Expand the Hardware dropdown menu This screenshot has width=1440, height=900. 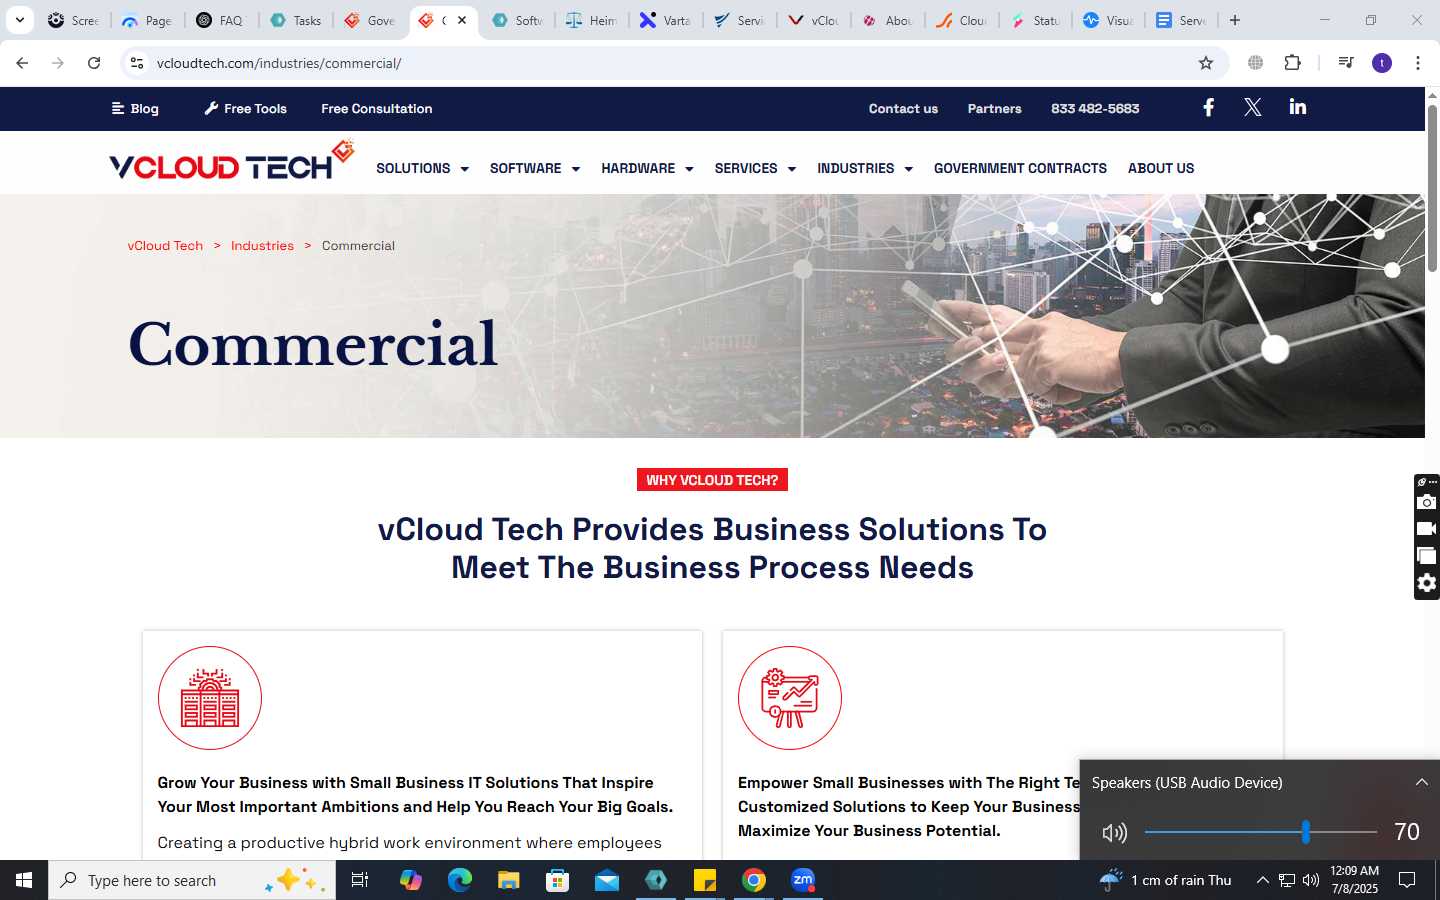pyautogui.click(x=647, y=168)
